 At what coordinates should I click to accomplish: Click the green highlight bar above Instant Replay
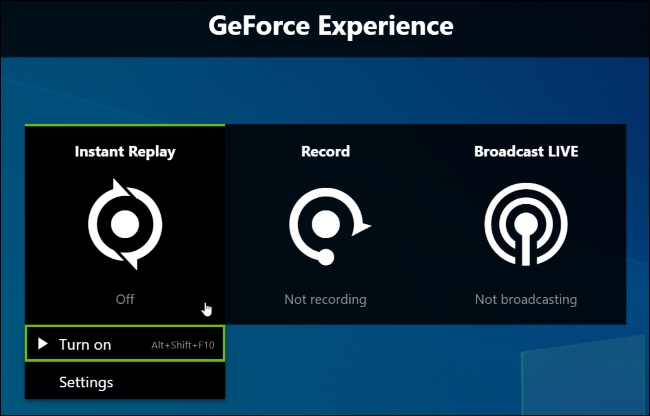(x=125, y=125)
